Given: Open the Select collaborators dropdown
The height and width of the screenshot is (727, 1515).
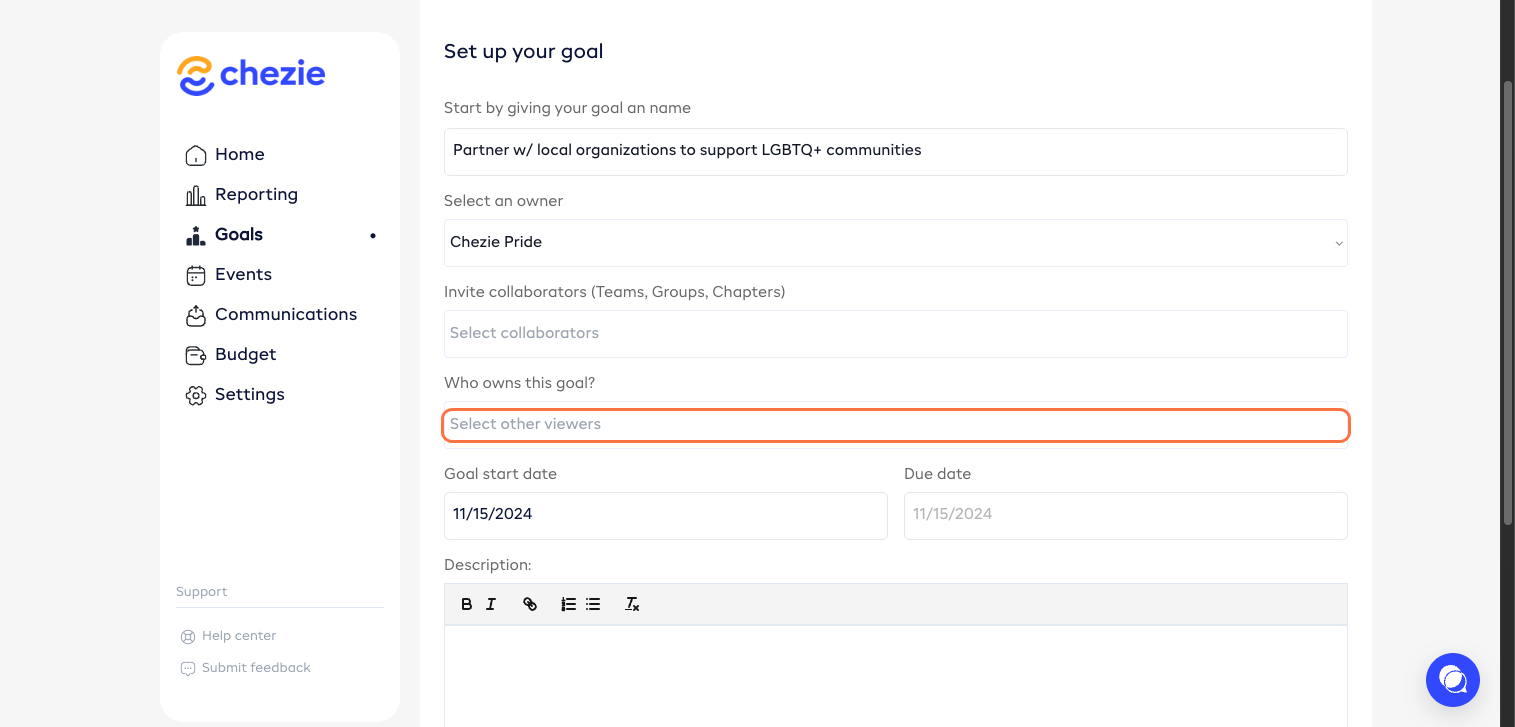Looking at the screenshot, I should (895, 334).
